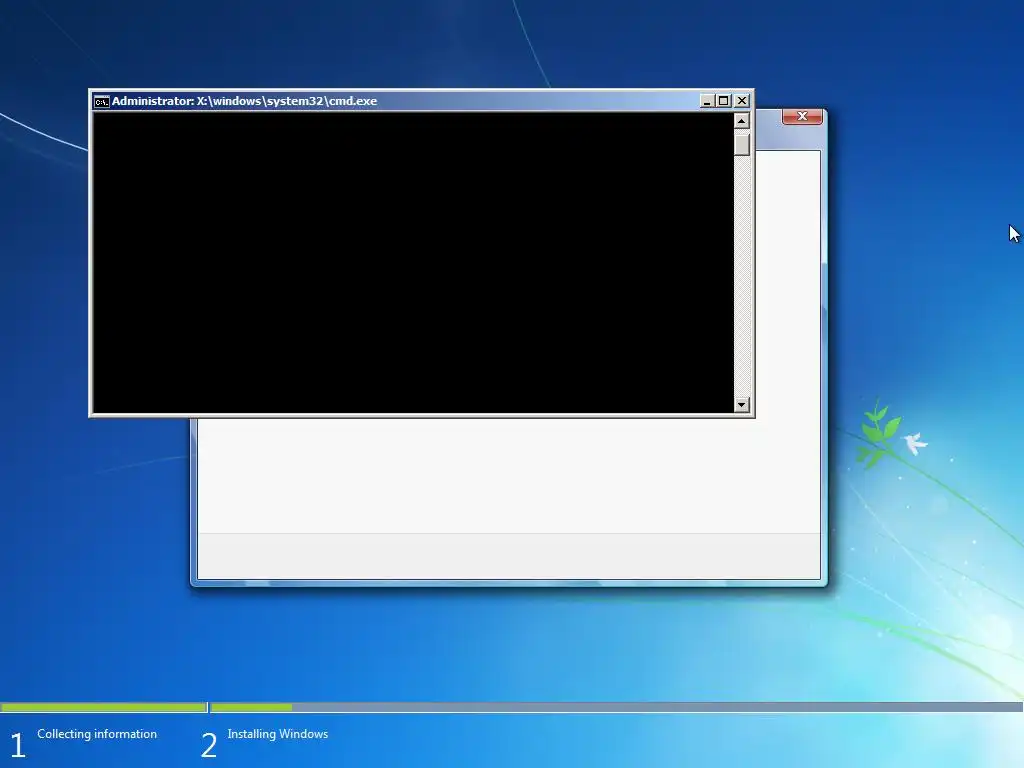Click the Installing Windows progress bar

pyautogui.click(x=616, y=707)
